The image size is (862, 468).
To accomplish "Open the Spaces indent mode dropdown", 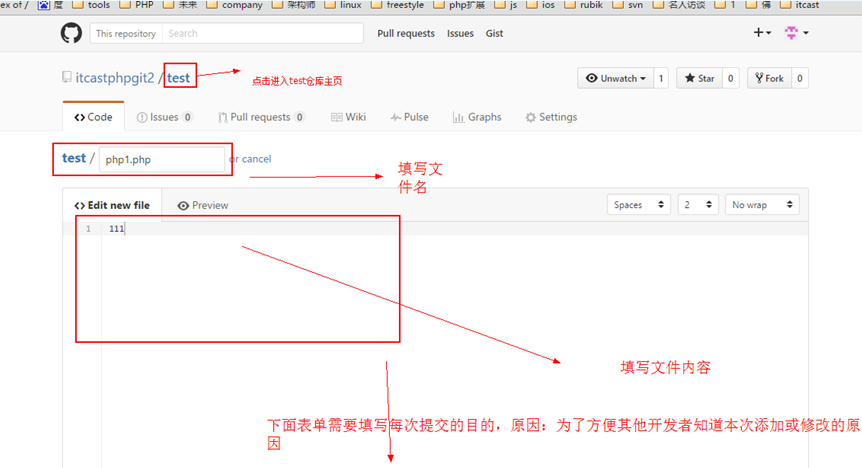I will click(638, 205).
